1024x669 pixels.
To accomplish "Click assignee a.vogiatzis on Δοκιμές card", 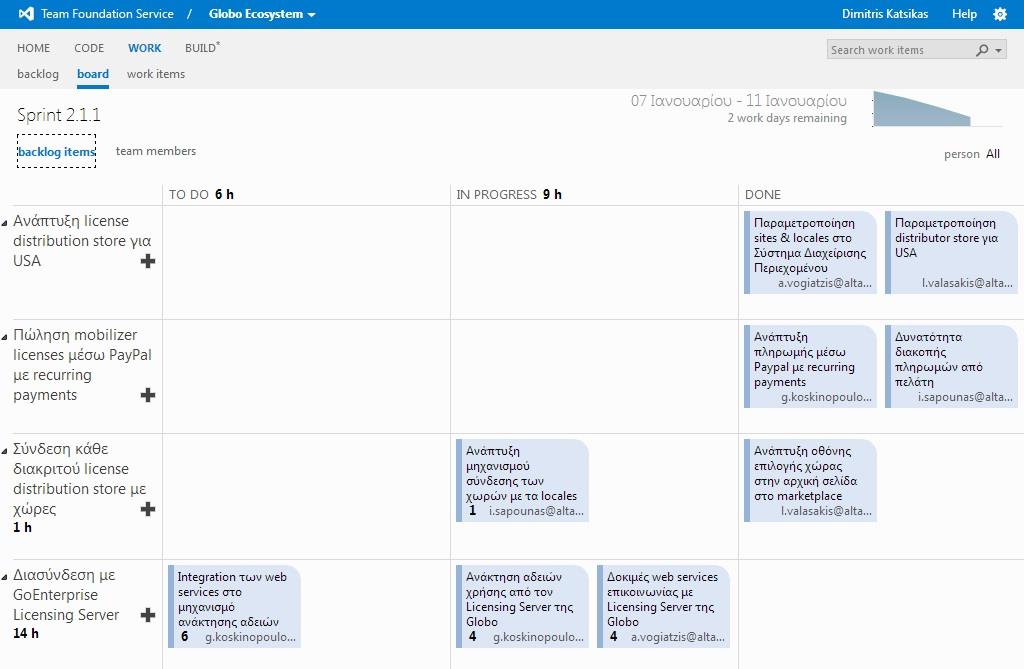I will tap(677, 637).
